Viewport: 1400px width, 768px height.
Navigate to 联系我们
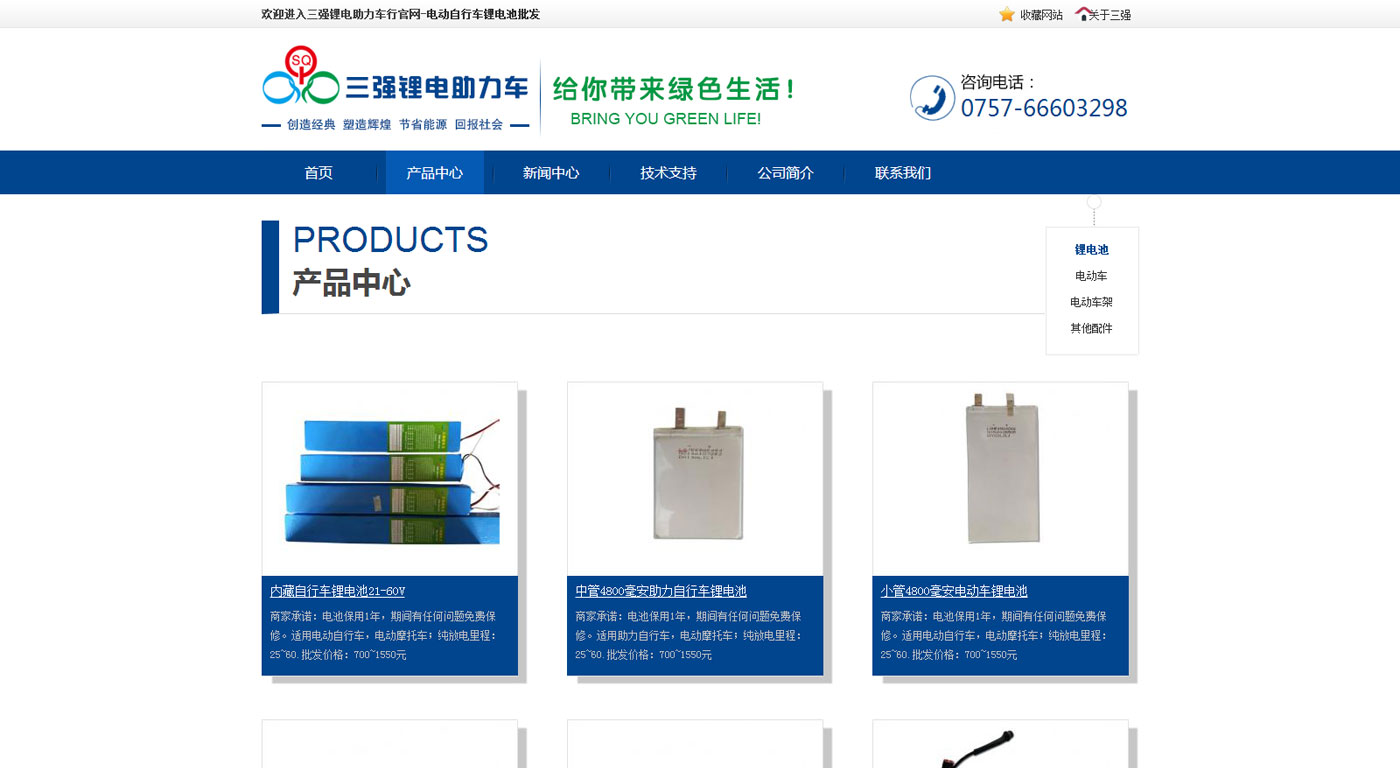[903, 173]
